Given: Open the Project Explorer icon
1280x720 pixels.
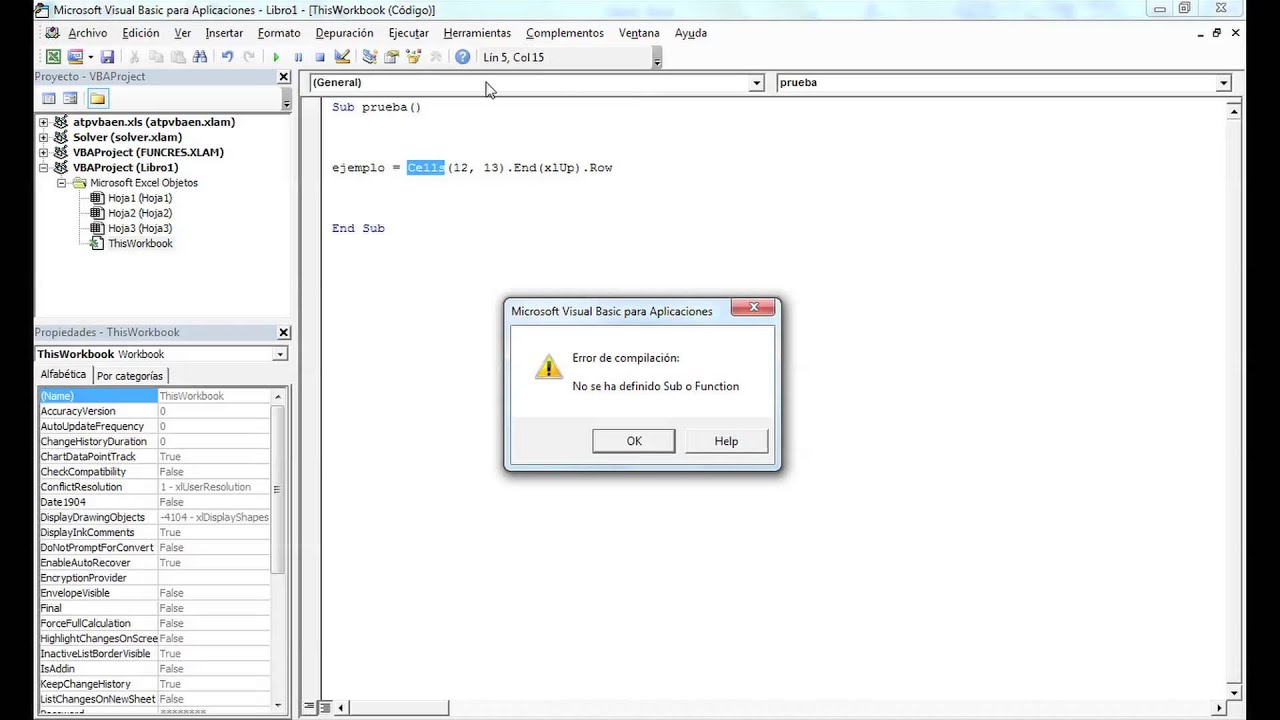Looking at the screenshot, I should point(369,57).
